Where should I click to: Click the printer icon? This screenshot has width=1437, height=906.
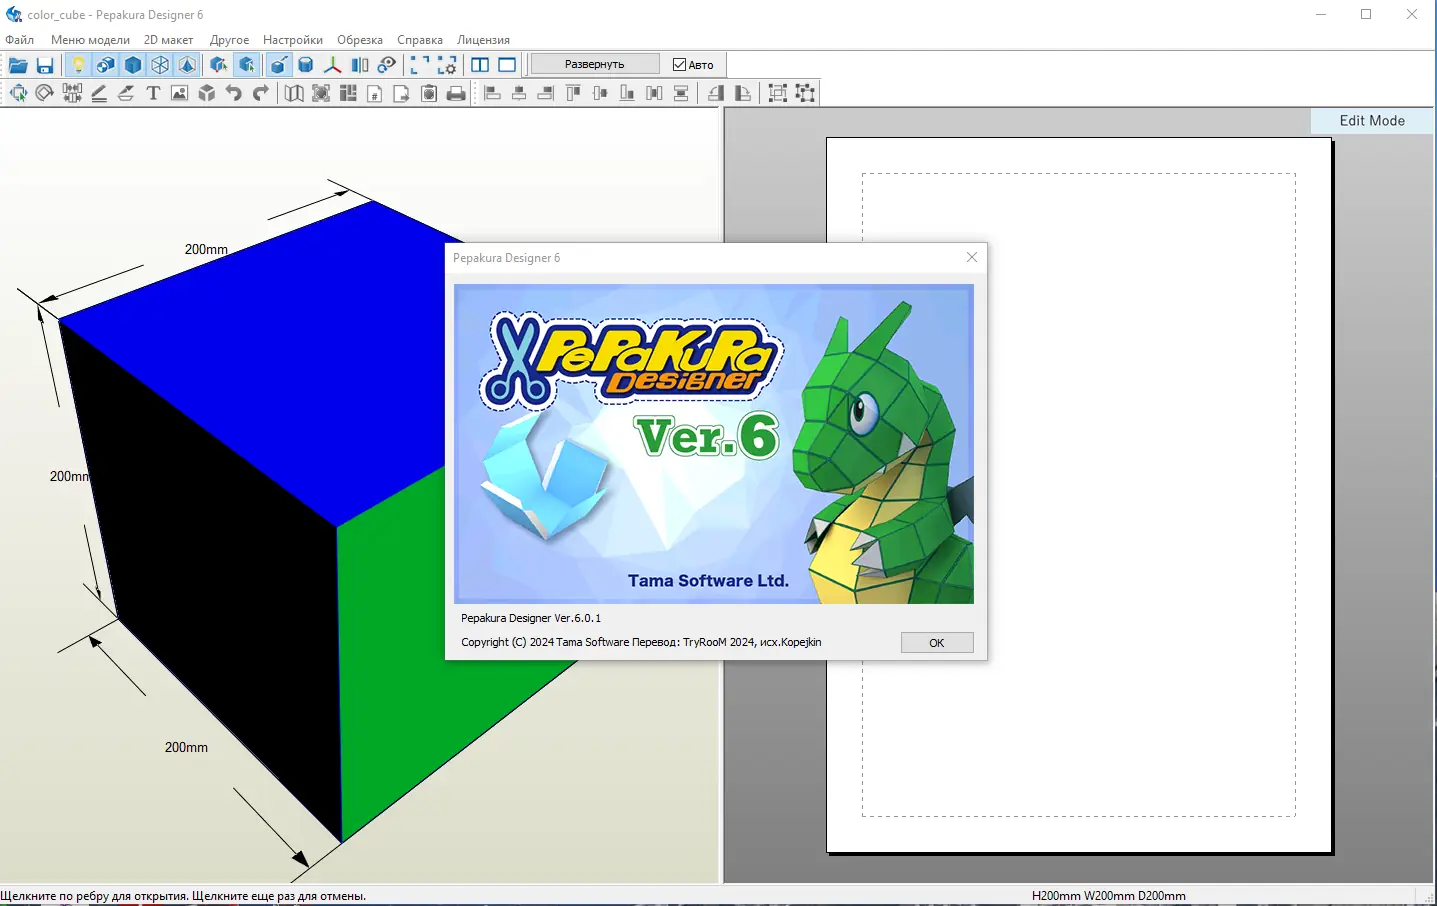[x=456, y=93]
